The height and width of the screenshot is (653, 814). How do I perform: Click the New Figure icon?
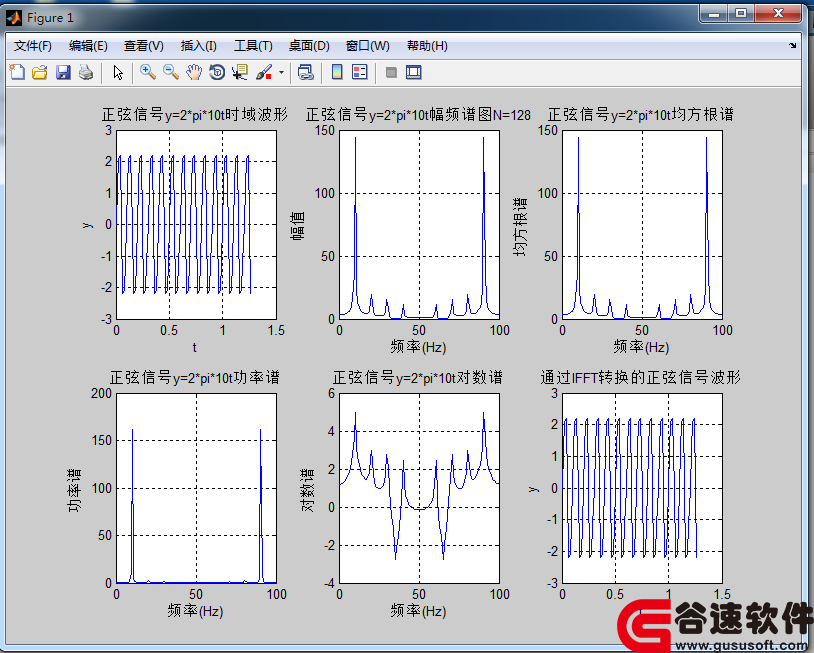(17, 72)
